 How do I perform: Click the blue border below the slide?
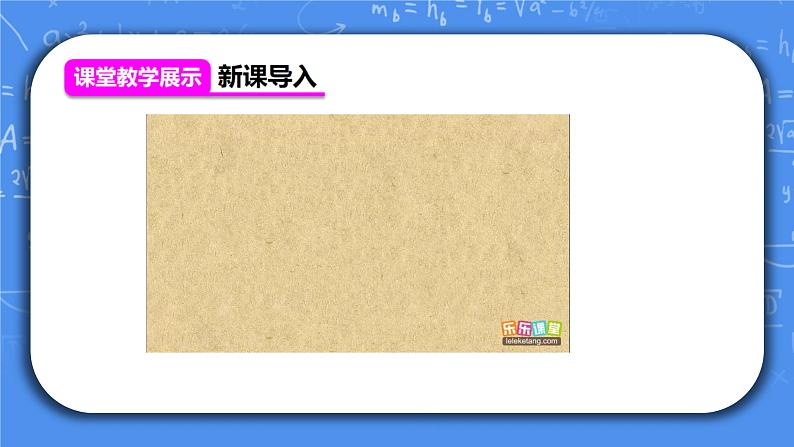tap(397, 436)
